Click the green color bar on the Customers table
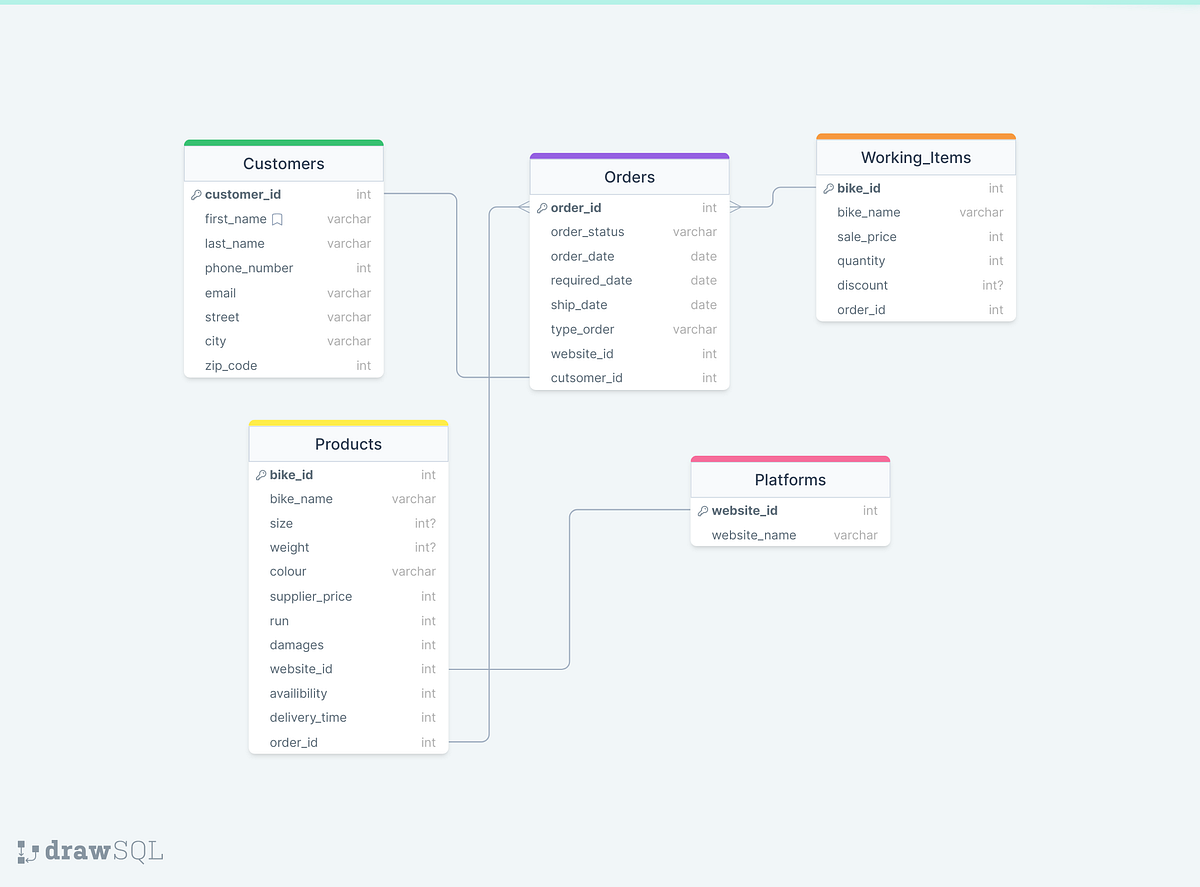This screenshot has width=1200, height=887. (x=283, y=141)
